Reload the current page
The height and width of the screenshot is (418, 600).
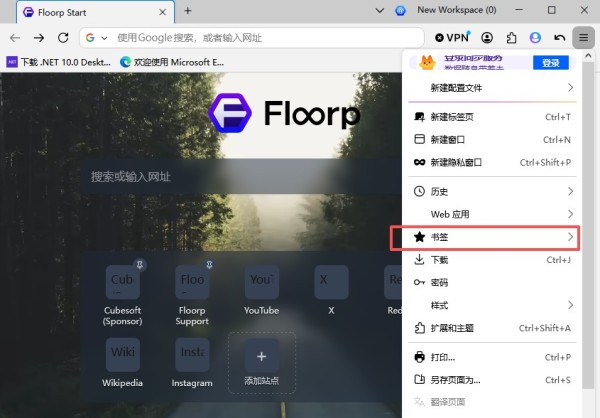point(63,38)
